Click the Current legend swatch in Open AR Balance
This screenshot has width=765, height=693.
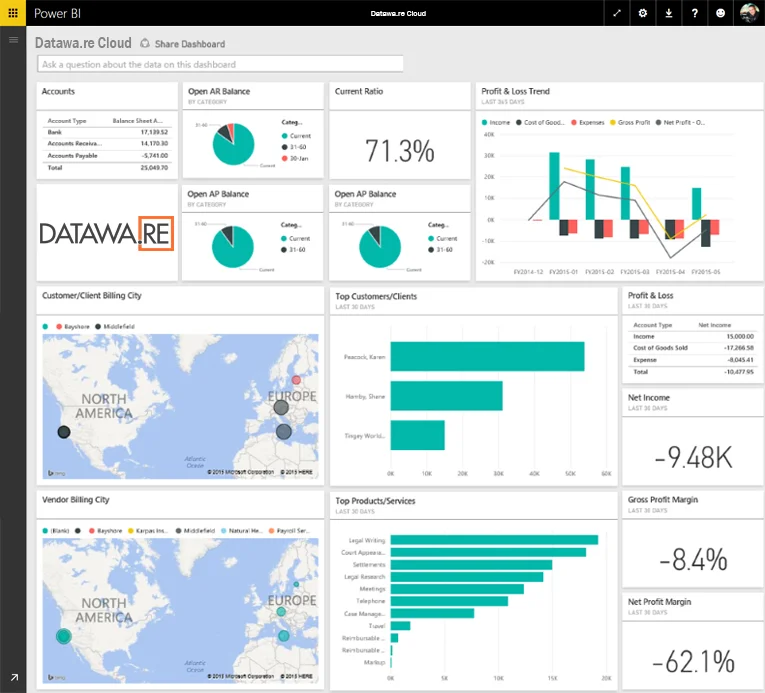(284, 136)
